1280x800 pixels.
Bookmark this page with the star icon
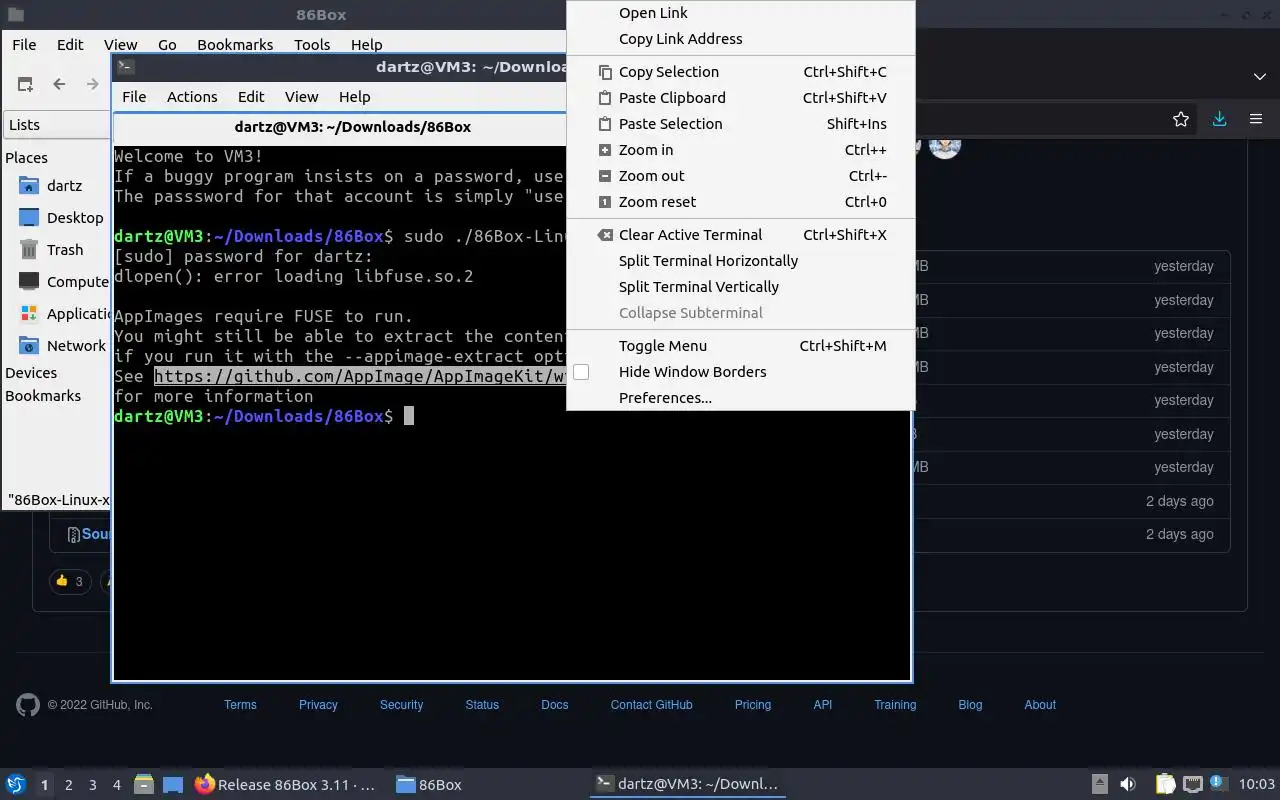1181,119
